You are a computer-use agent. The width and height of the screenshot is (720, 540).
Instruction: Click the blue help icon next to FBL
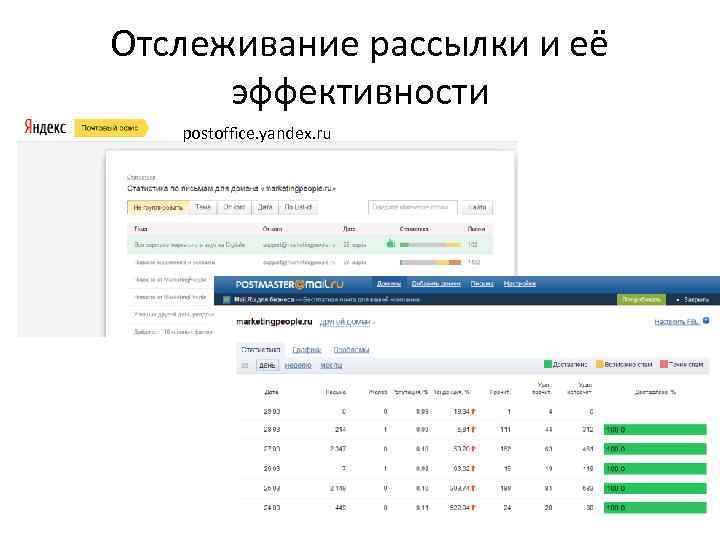coord(706,321)
